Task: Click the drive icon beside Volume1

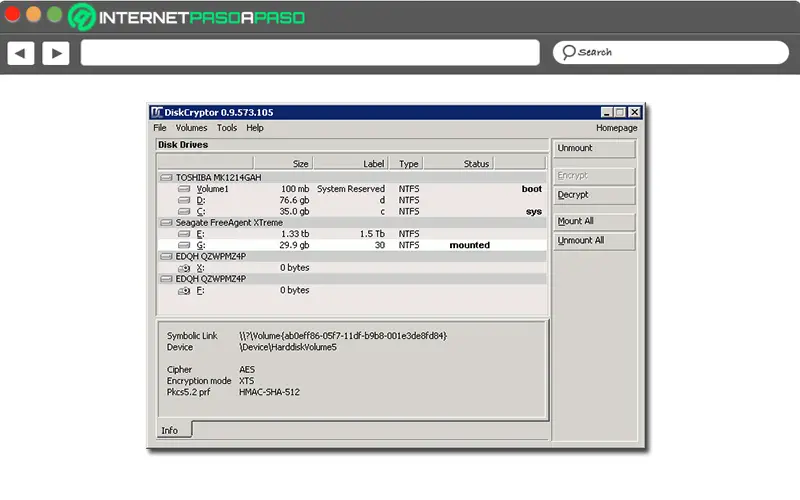Action: pos(184,188)
